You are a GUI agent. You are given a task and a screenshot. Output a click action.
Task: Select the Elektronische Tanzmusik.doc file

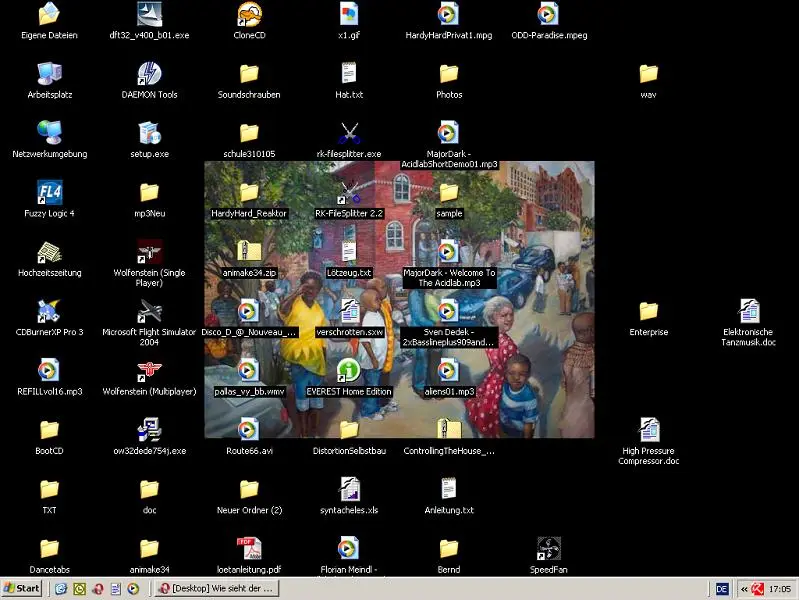coord(749,311)
